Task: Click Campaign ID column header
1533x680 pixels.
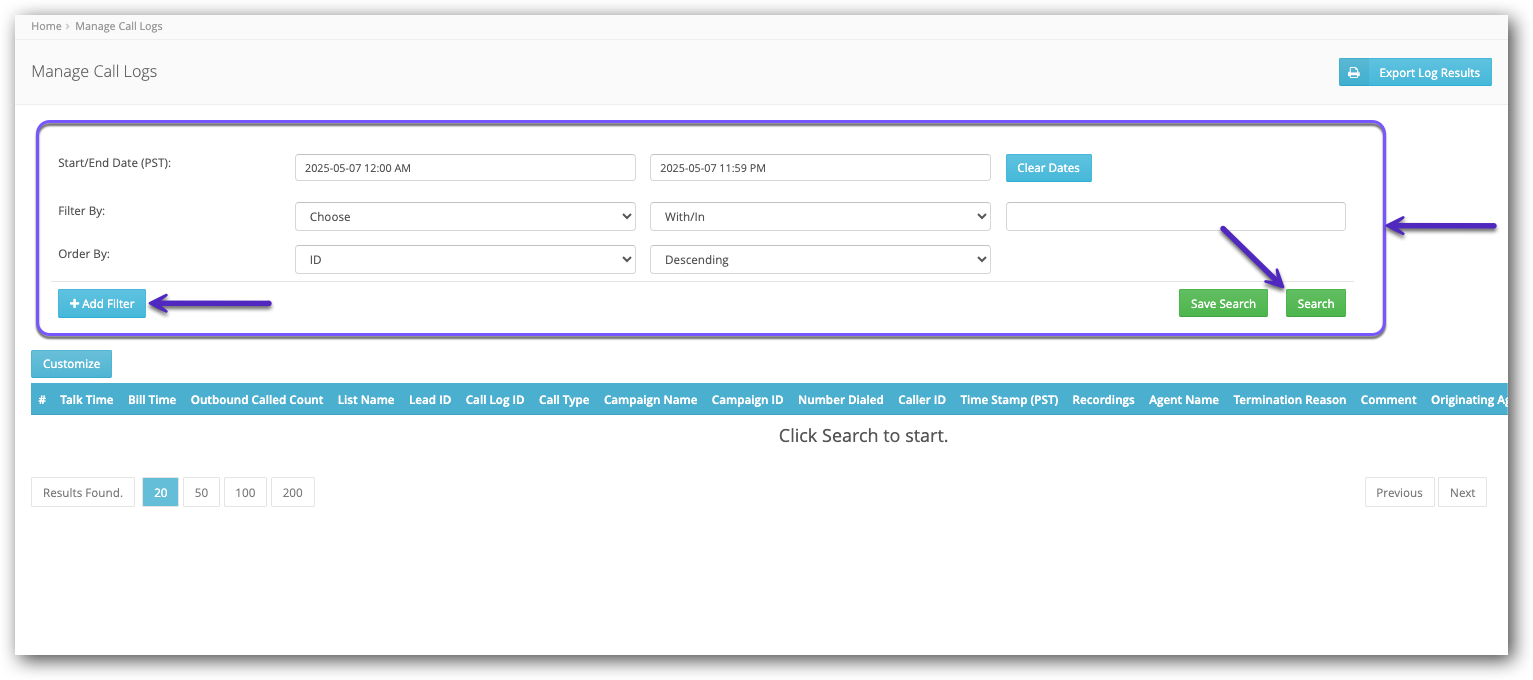Action: click(x=747, y=400)
